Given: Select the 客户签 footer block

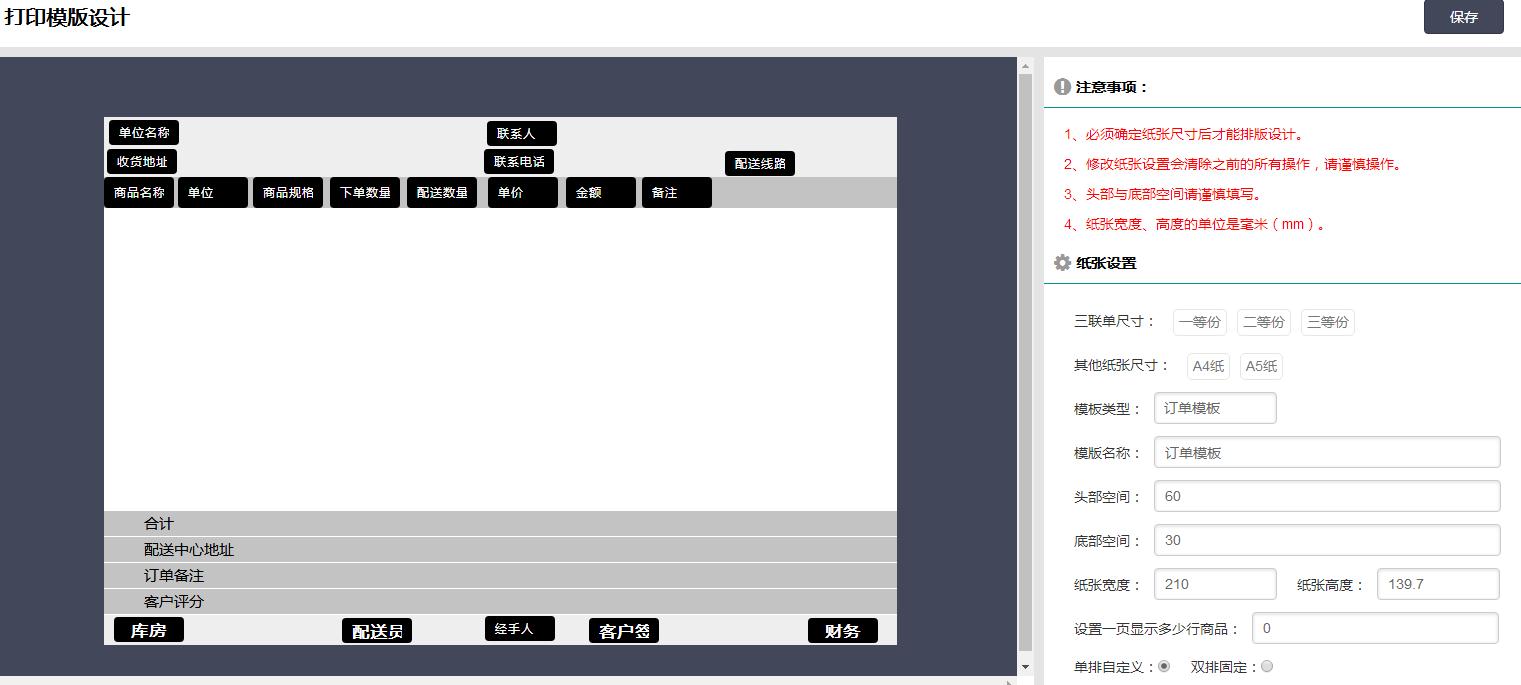Looking at the screenshot, I should tap(623, 631).
